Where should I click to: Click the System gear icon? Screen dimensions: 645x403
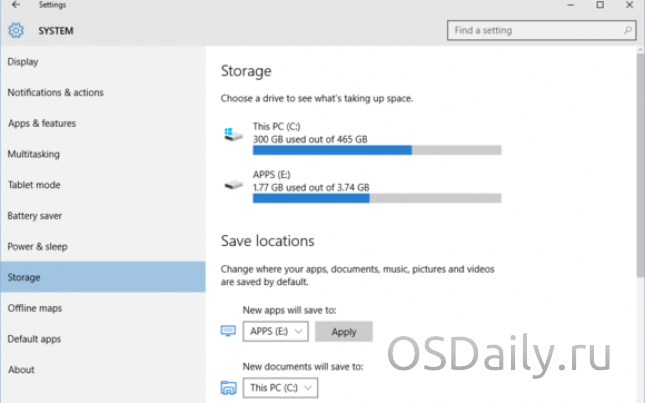tap(15, 31)
